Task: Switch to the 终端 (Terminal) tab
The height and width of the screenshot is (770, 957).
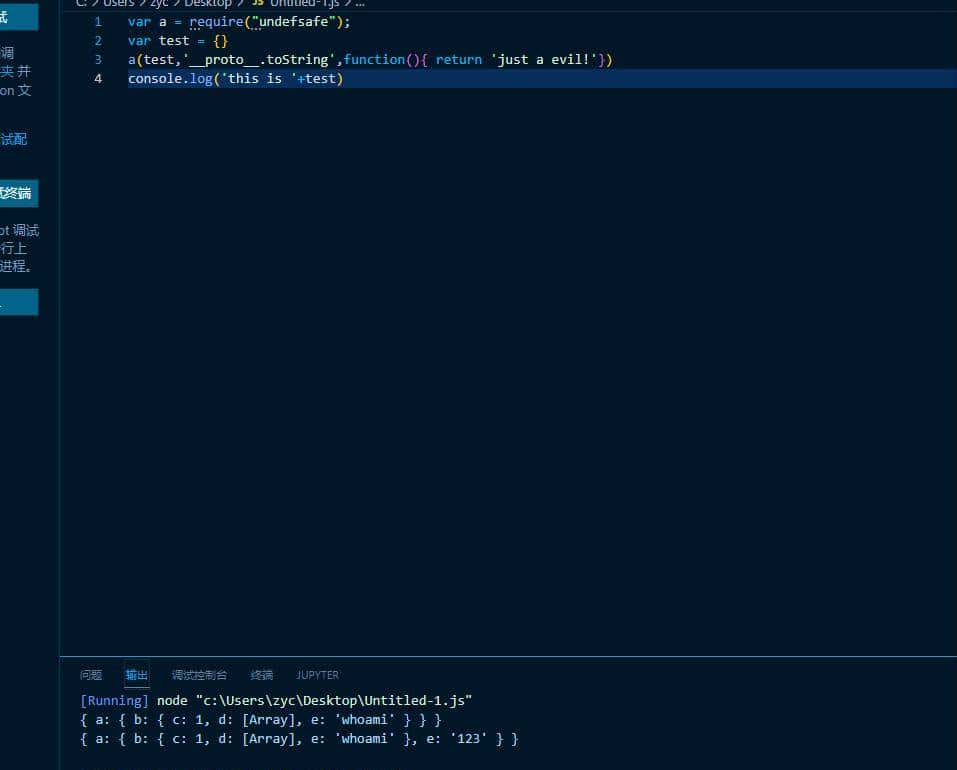Action: tap(260, 675)
